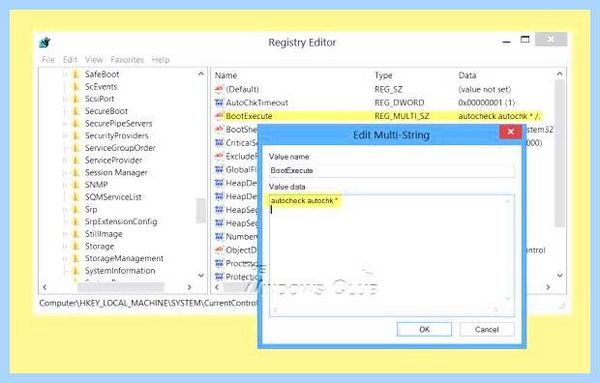This screenshot has width=600, height=383.
Task: Click the SQMServiceList folder icon
Action: tap(76, 197)
